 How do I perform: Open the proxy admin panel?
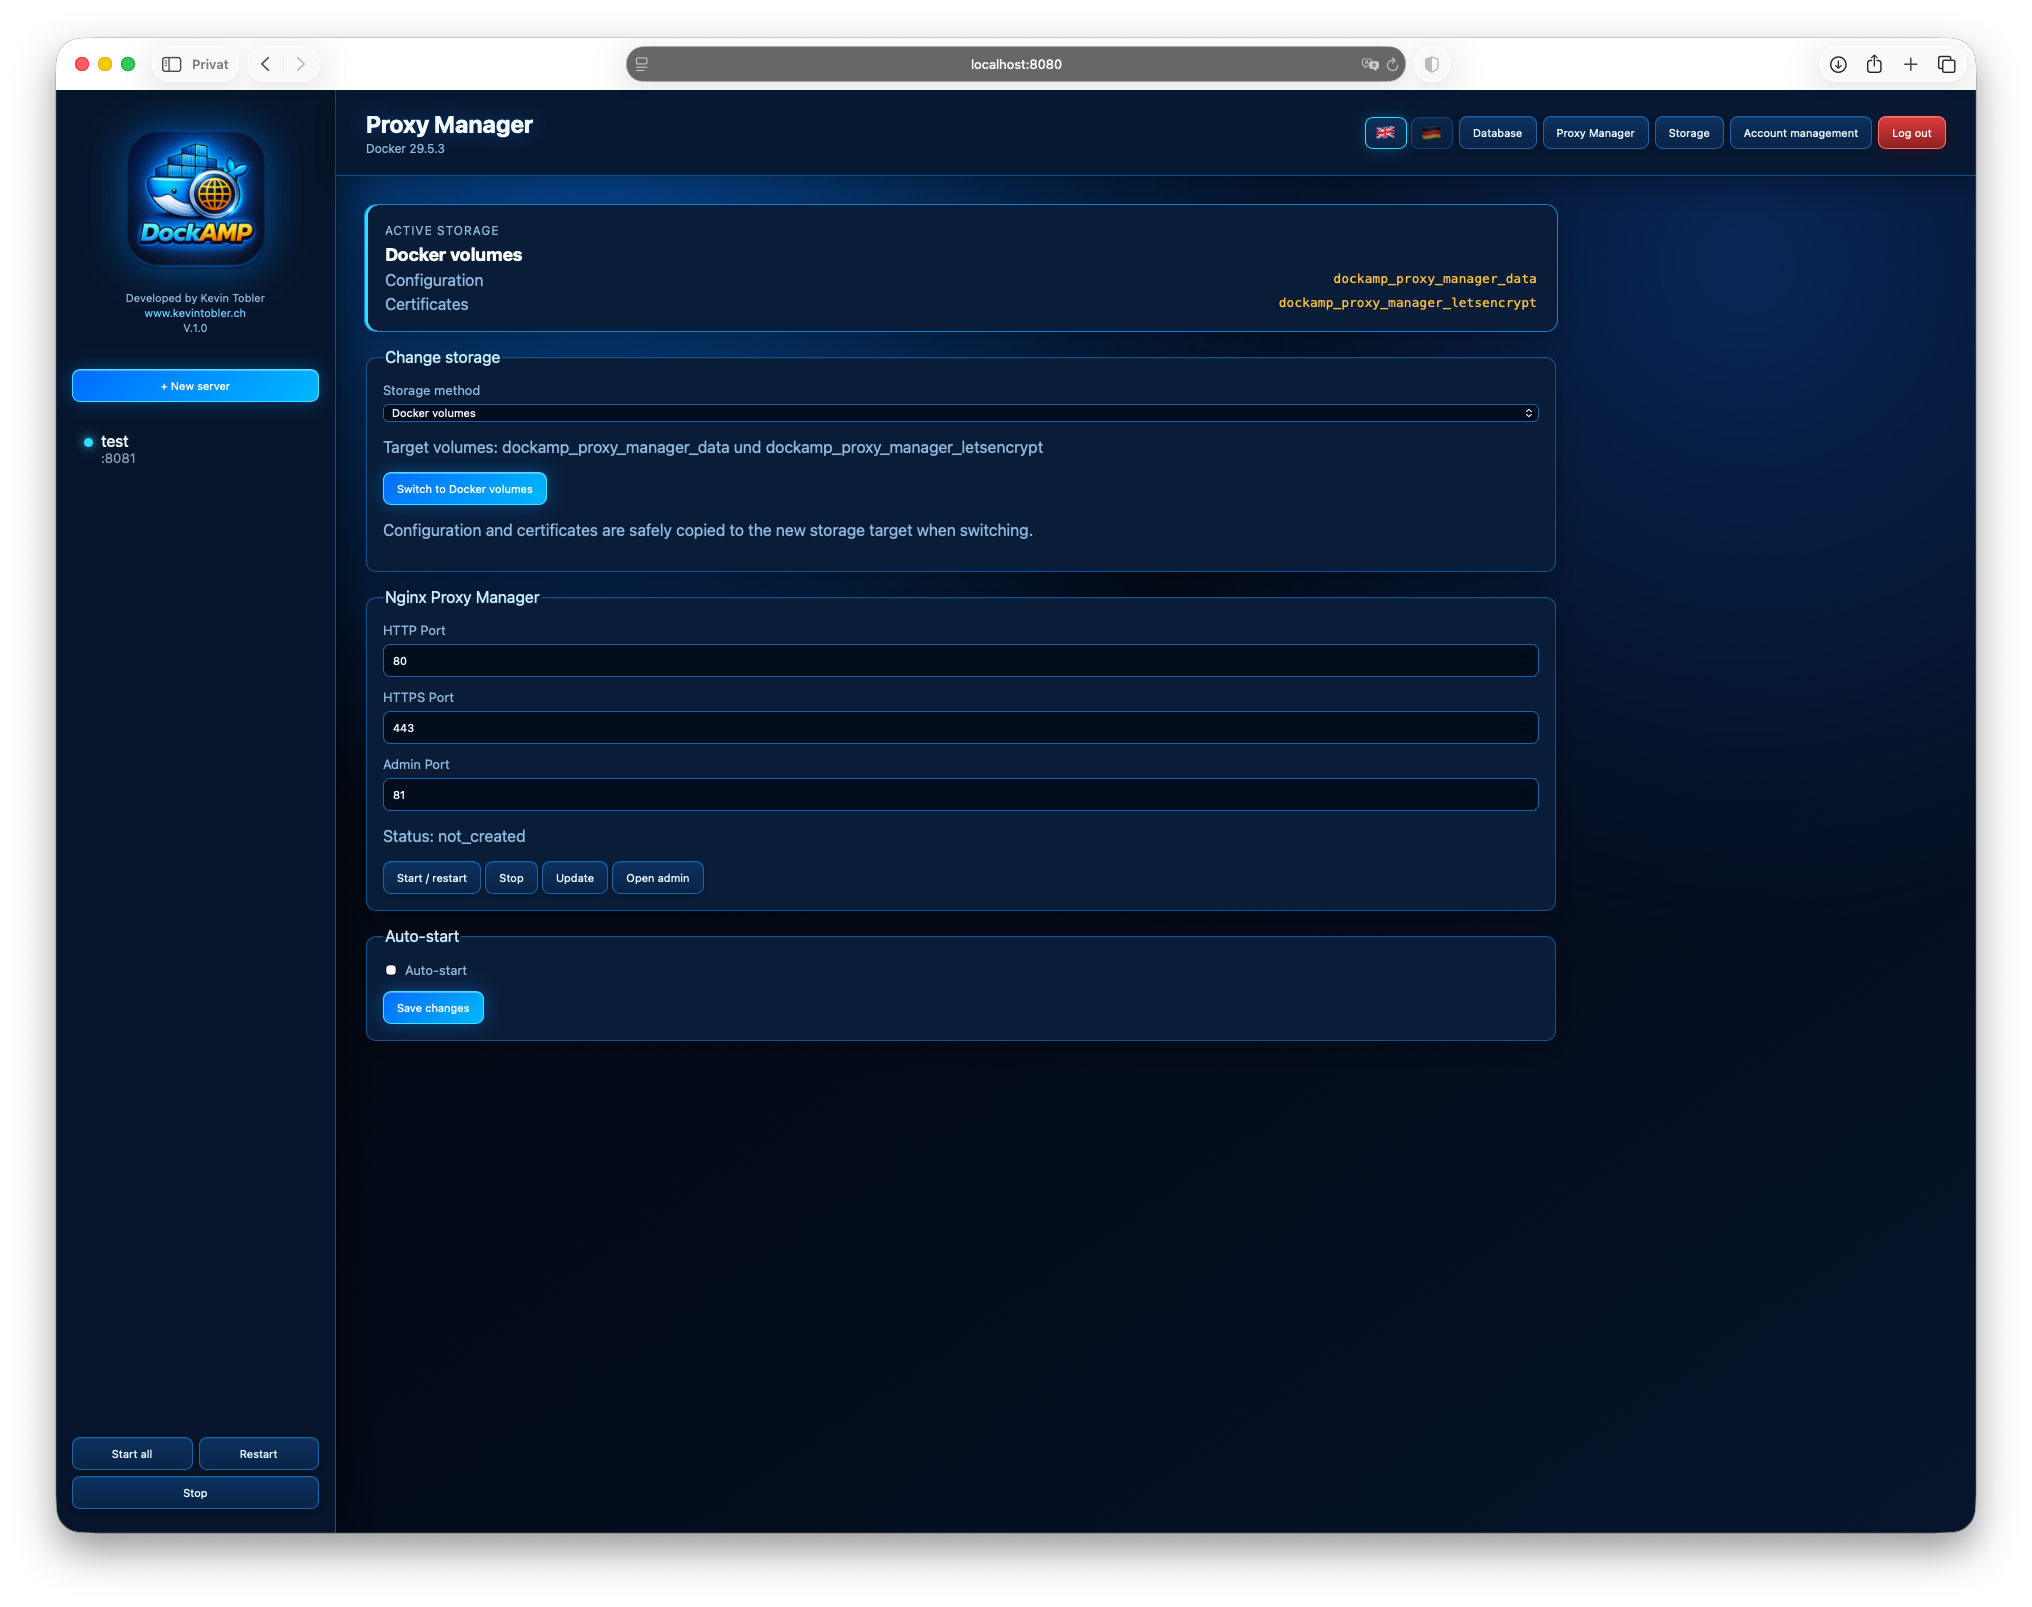pyautogui.click(x=657, y=878)
